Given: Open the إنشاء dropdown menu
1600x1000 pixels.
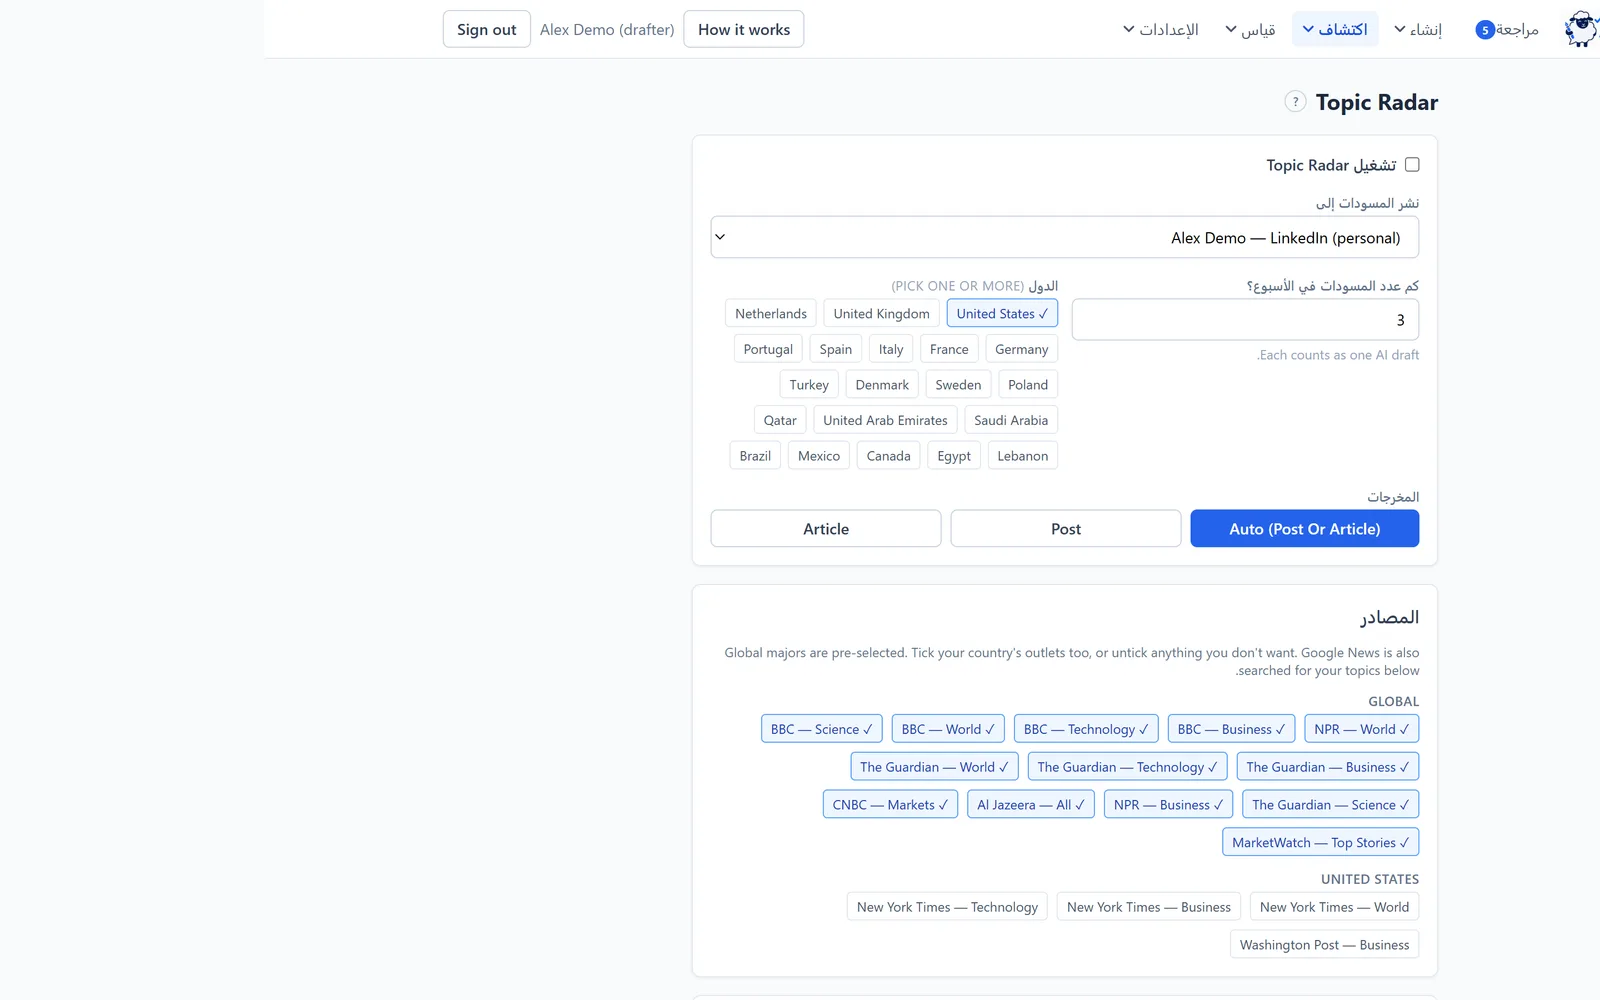Looking at the screenshot, I should pos(1418,29).
